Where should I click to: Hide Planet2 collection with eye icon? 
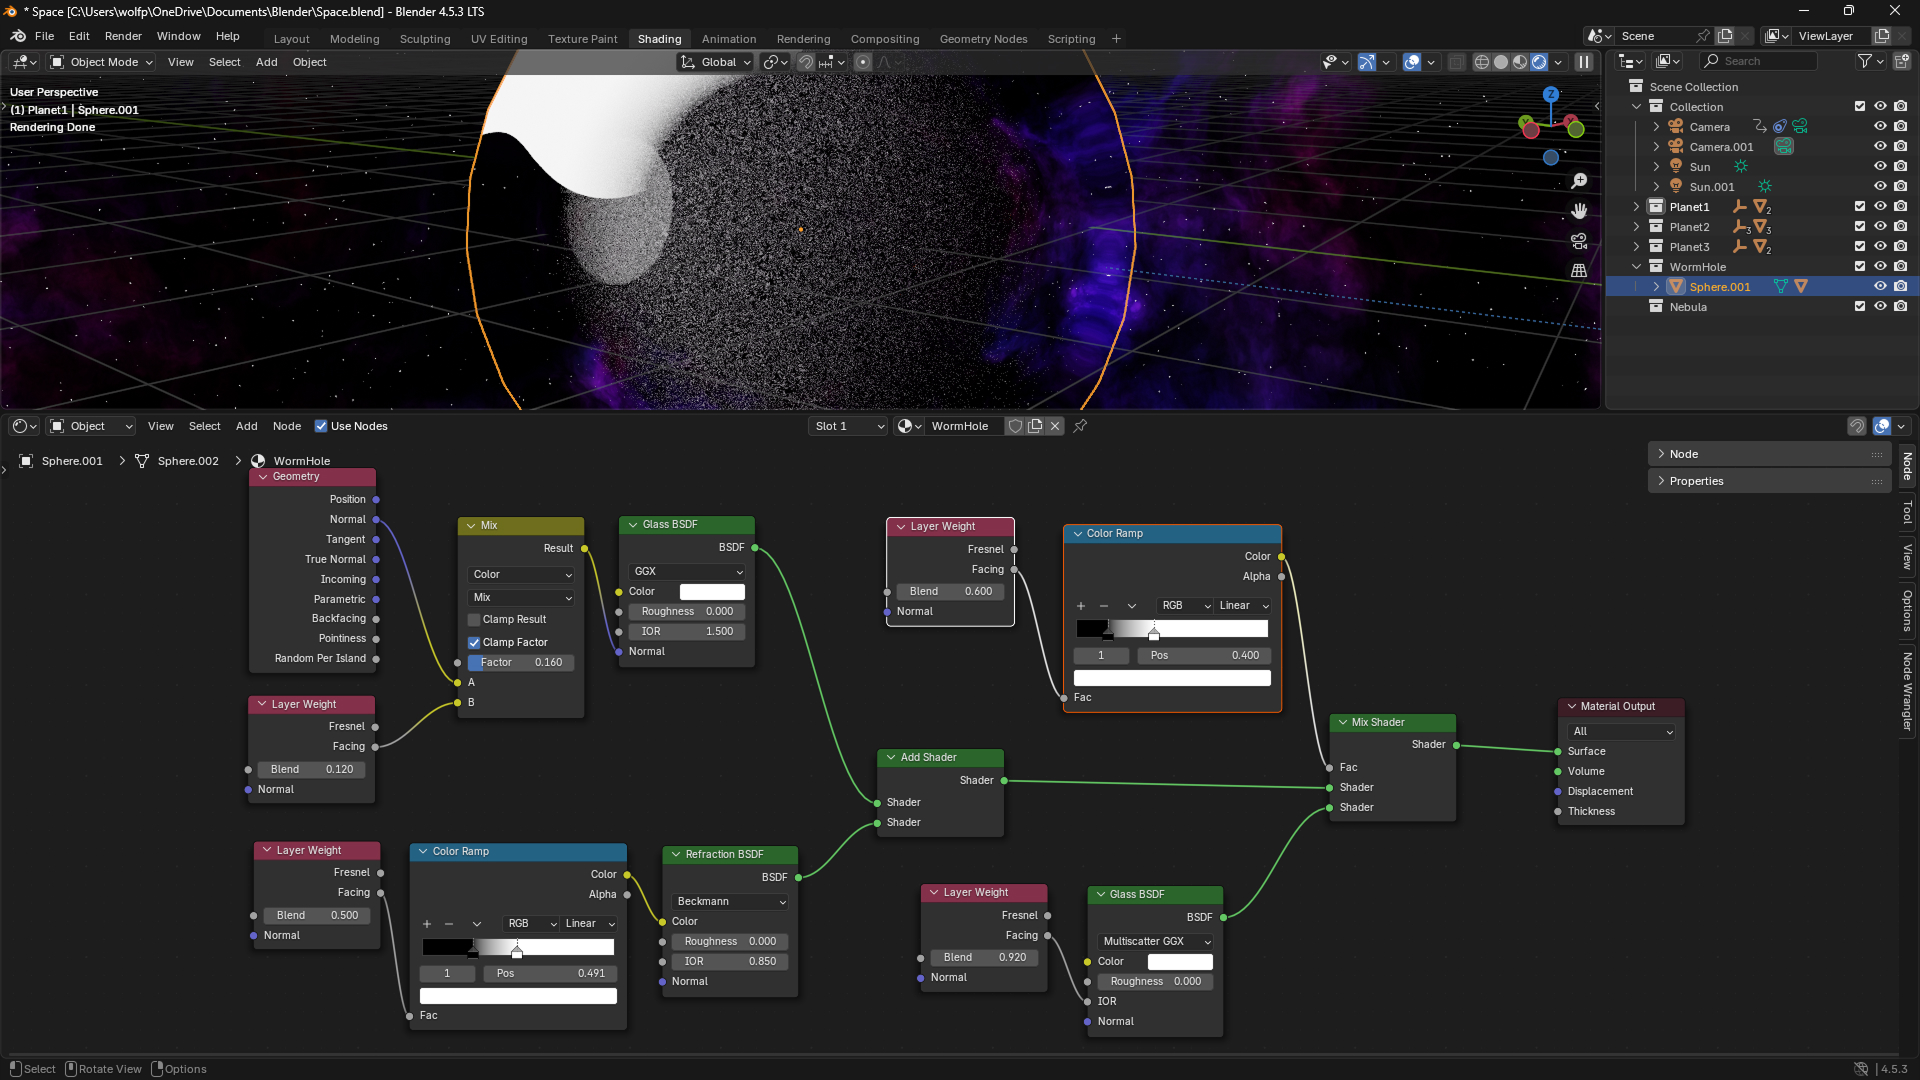click(x=1880, y=227)
